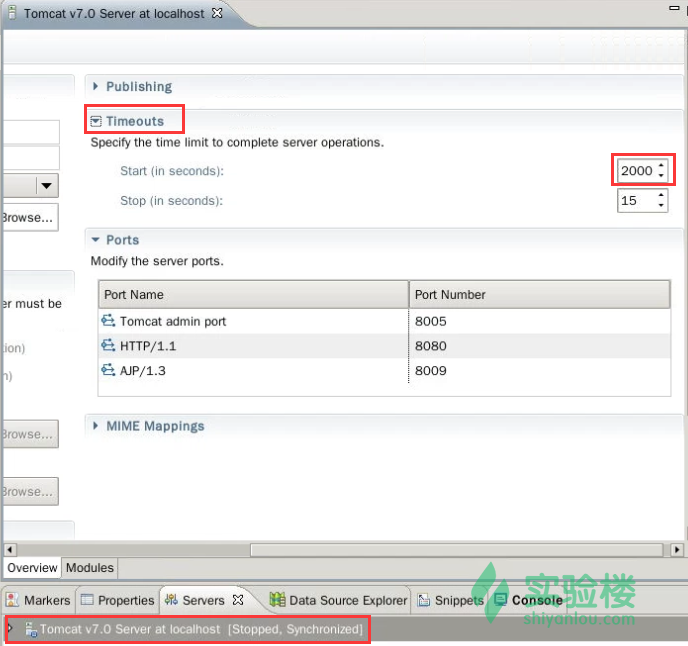This screenshot has width=688, height=646.
Task: Close the Tomcat v7.0 Server editor tab
Action: (217, 13)
